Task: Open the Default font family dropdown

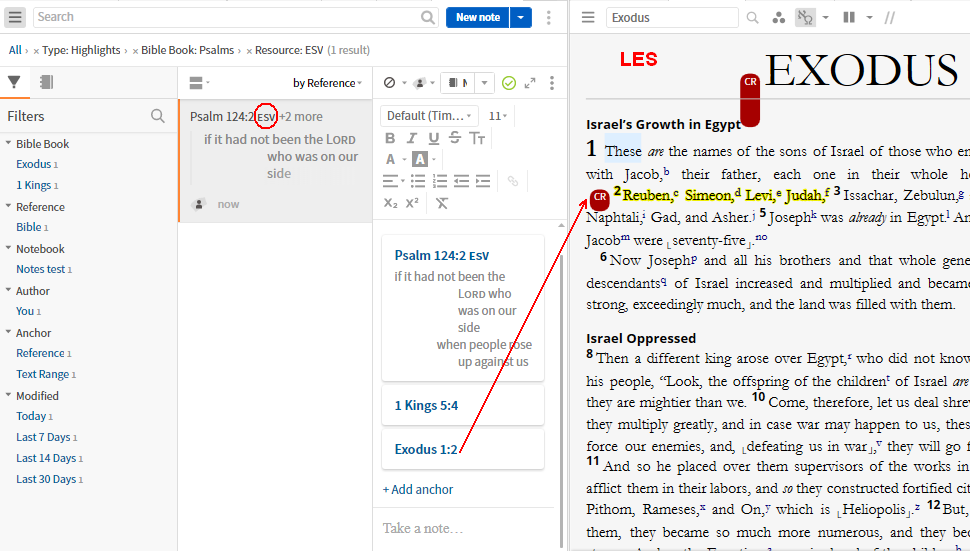Action: 429,116
